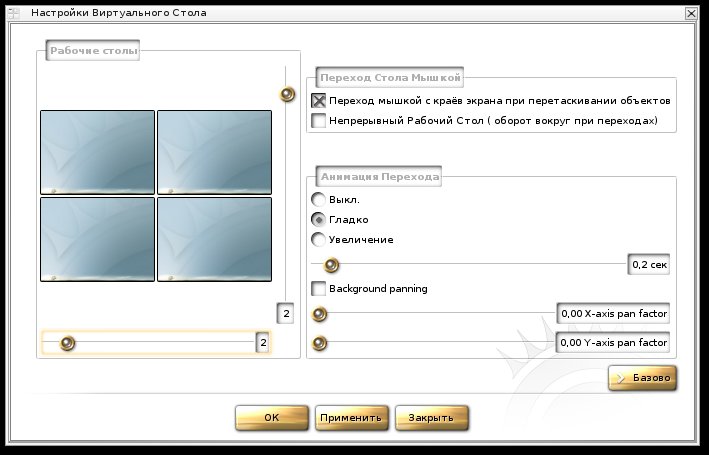Viewport: 709px width, 455px height.
Task: Click the Переход Стола Мышкой frame label
Action: pos(390,77)
